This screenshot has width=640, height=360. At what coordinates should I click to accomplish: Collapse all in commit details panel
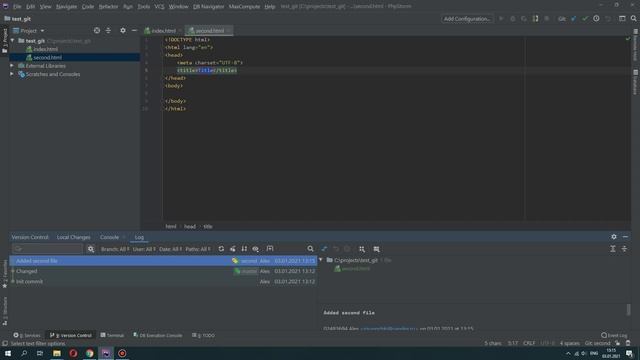pos(624,249)
